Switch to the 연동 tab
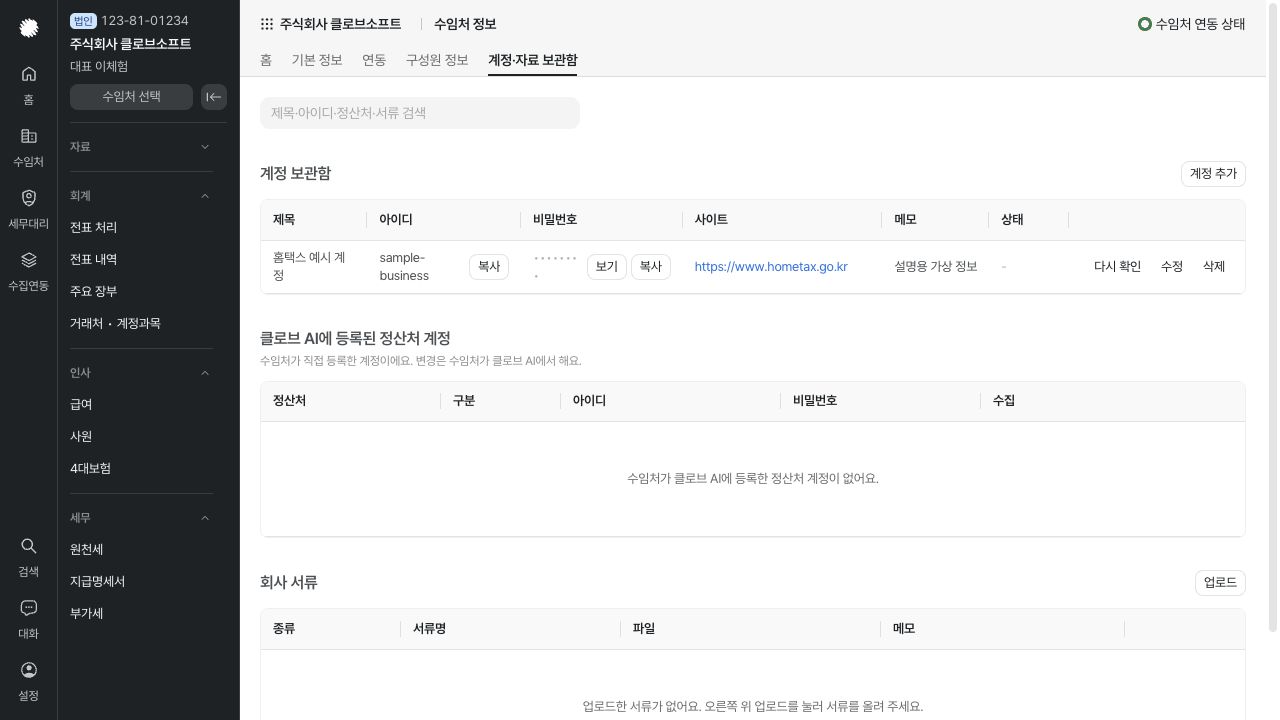Screen dimensions: 1280x720 point(374,60)
